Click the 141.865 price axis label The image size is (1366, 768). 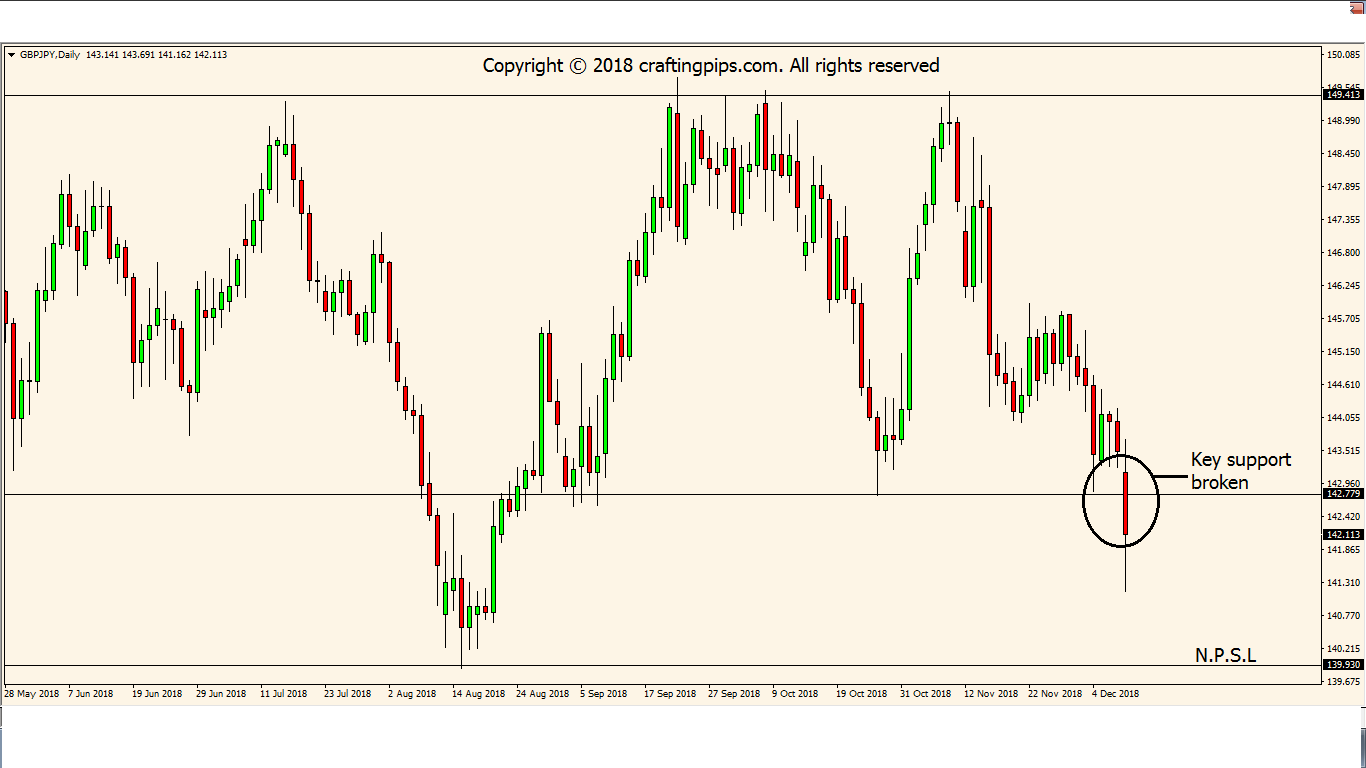1344,550
